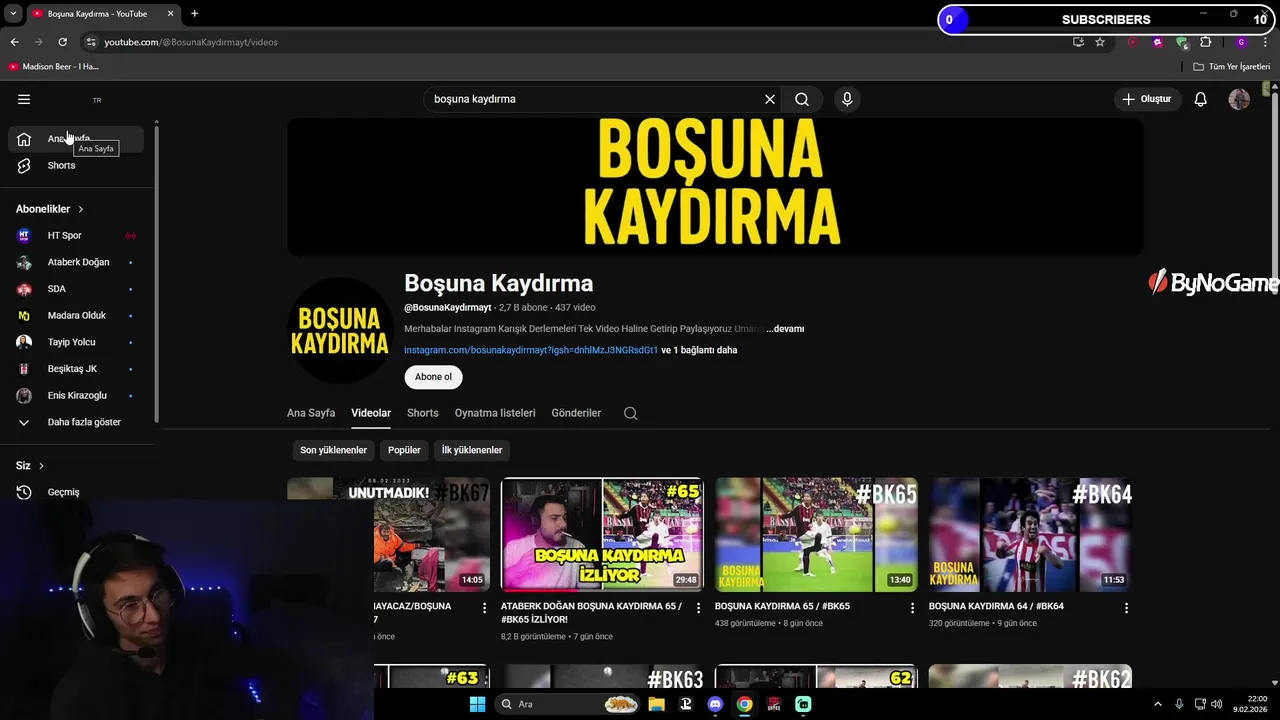Viewport: 1280px width, 720px height.
Task: Select the Videolar tab
Action: point(371,413)
